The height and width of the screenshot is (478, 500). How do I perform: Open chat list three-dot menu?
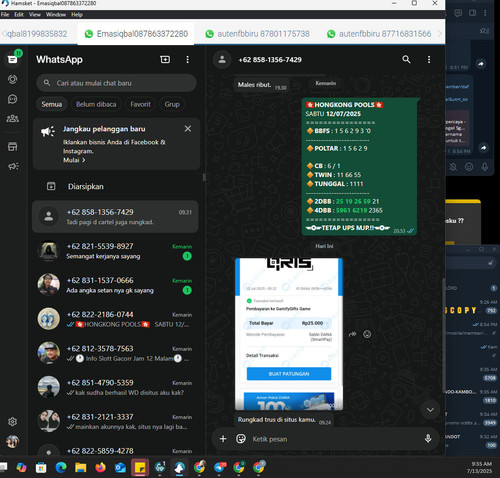click(187, 59)
